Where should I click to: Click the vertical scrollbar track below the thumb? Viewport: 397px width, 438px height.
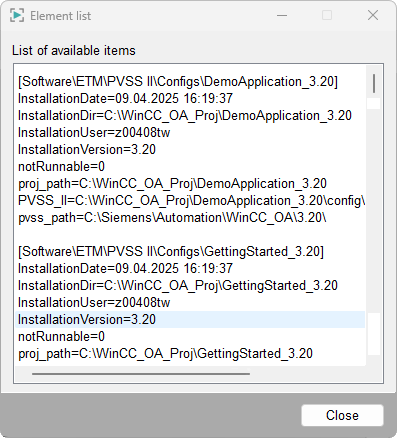(374, 227)
